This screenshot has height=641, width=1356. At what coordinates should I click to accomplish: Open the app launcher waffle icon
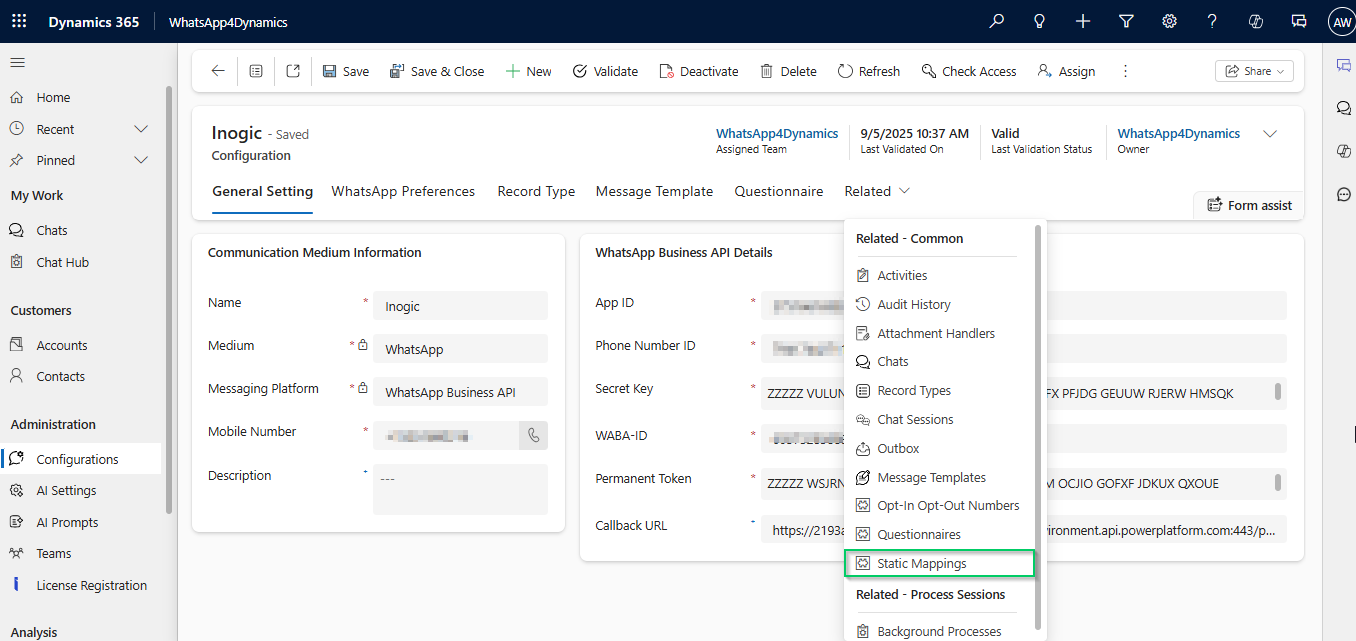point(19,21)
